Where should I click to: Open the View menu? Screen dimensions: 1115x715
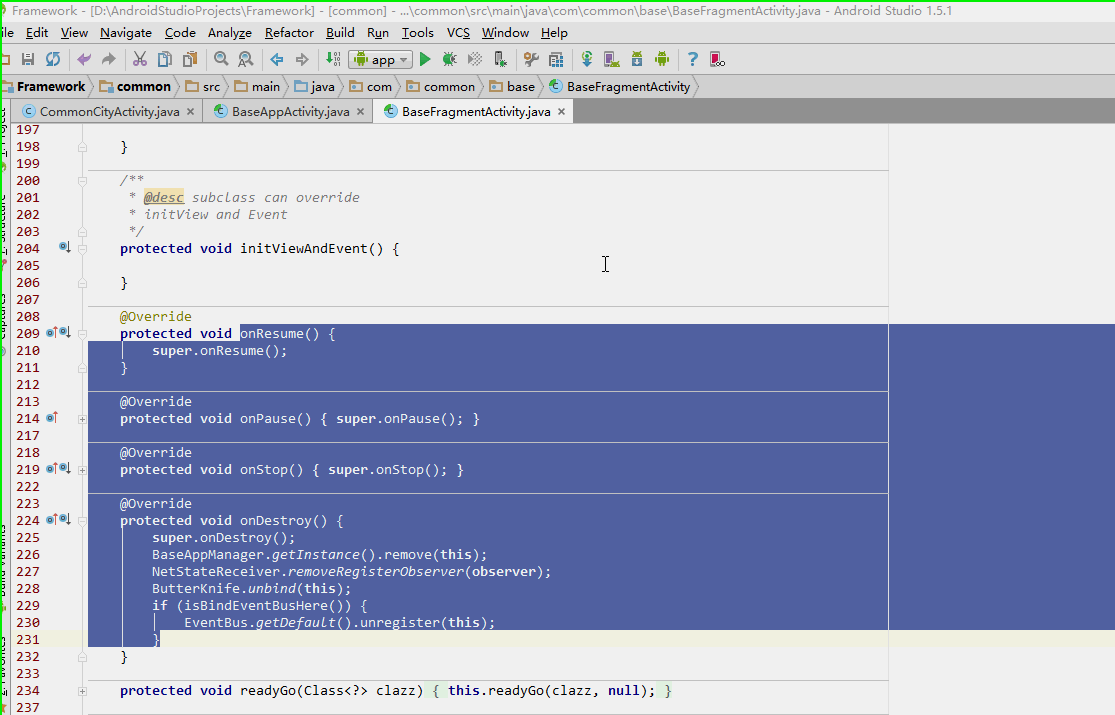(74, 33)
